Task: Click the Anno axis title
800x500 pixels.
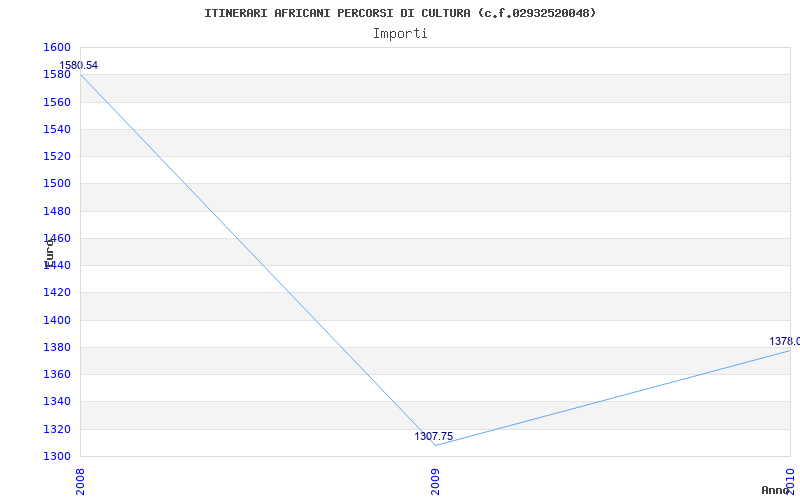Action: point(775,490)
